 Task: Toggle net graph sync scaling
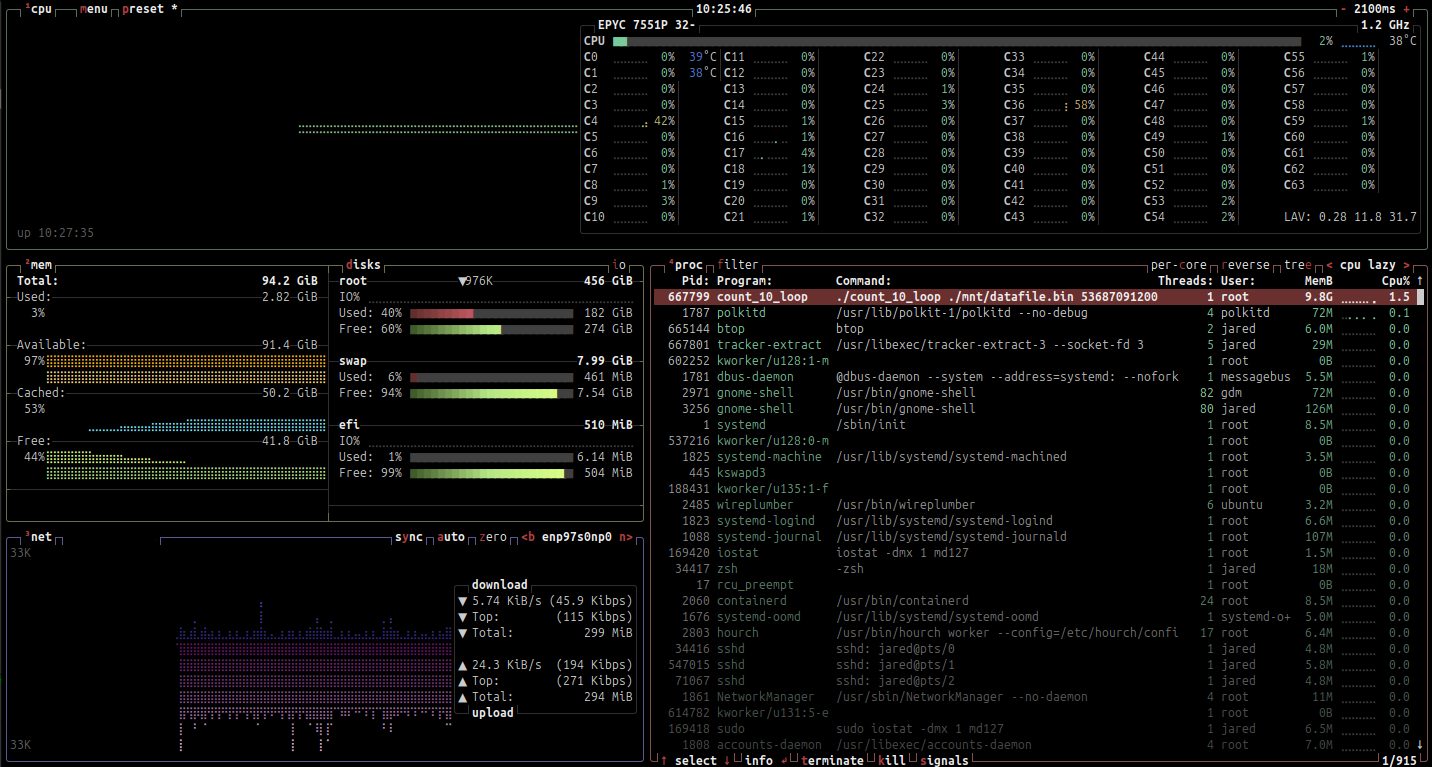(408, 537)
